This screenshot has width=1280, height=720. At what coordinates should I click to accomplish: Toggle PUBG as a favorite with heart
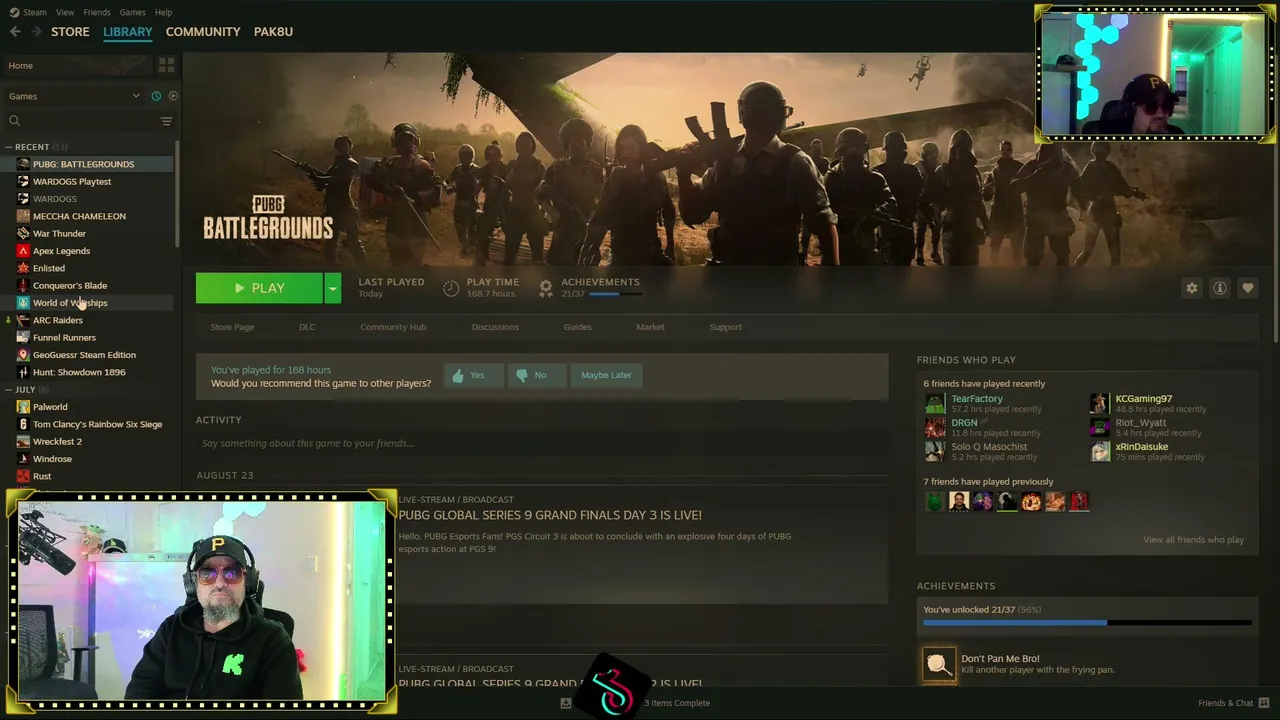1248,288
